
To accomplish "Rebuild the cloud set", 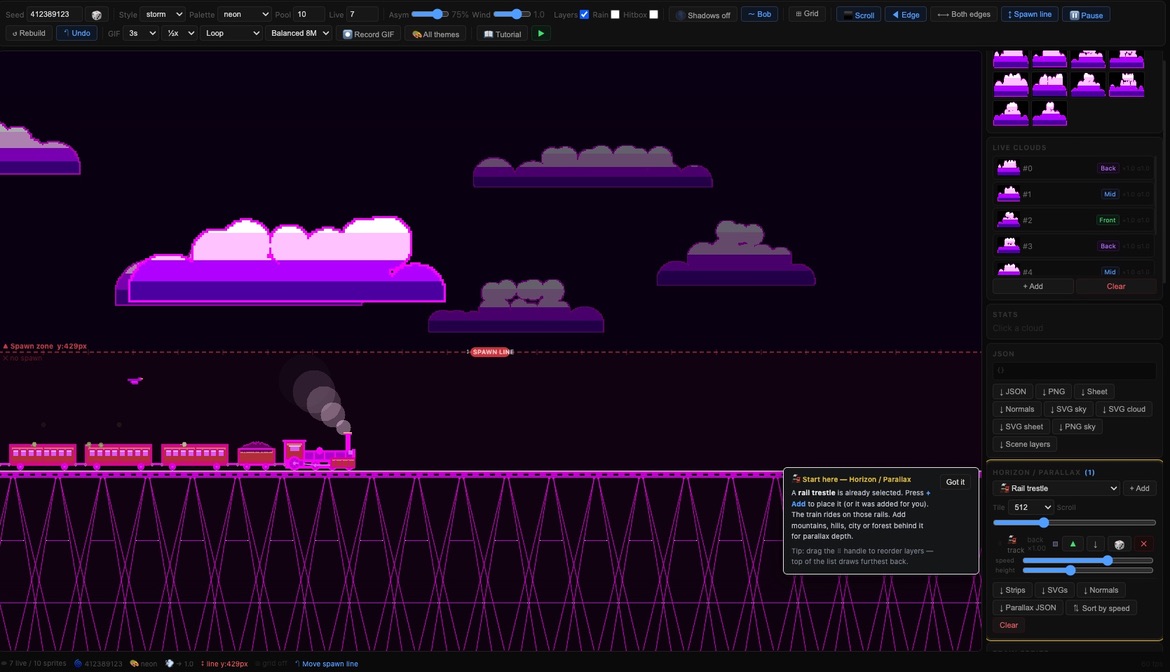I will pos(29,34).
